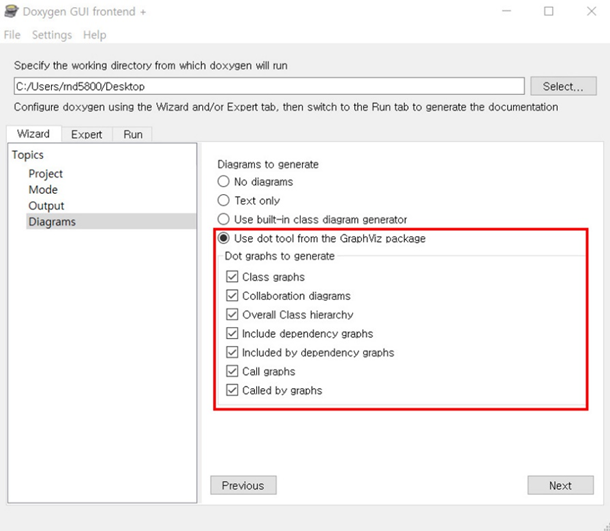Click the Select... directory button
This screenshot has height=531, width=610.
click(x=563, y=86)
